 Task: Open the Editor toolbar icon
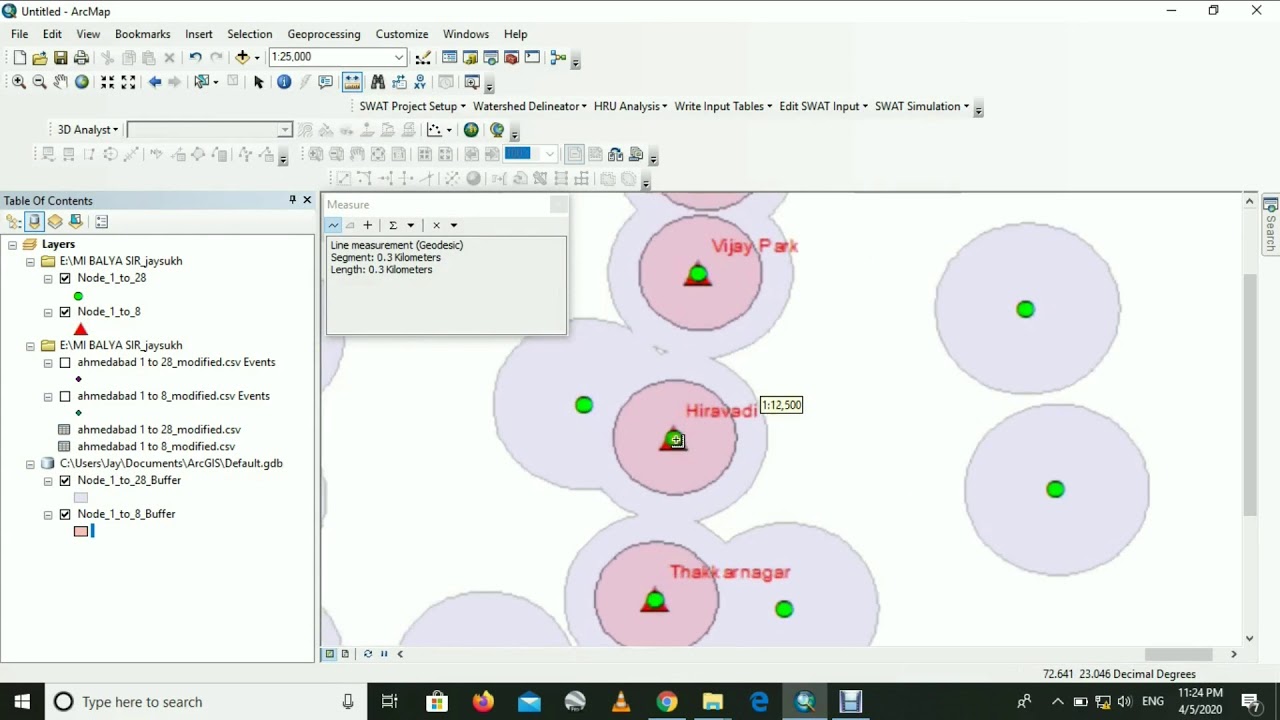(x=423, y=58)
